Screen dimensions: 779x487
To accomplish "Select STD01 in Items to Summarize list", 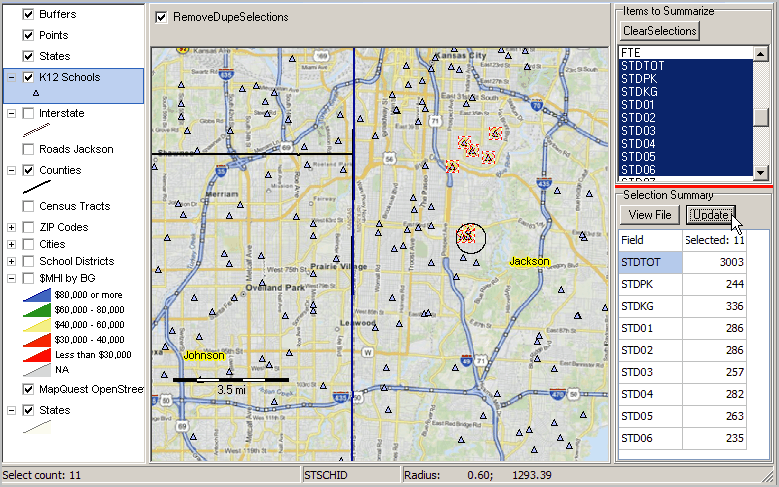I will 686,104.
